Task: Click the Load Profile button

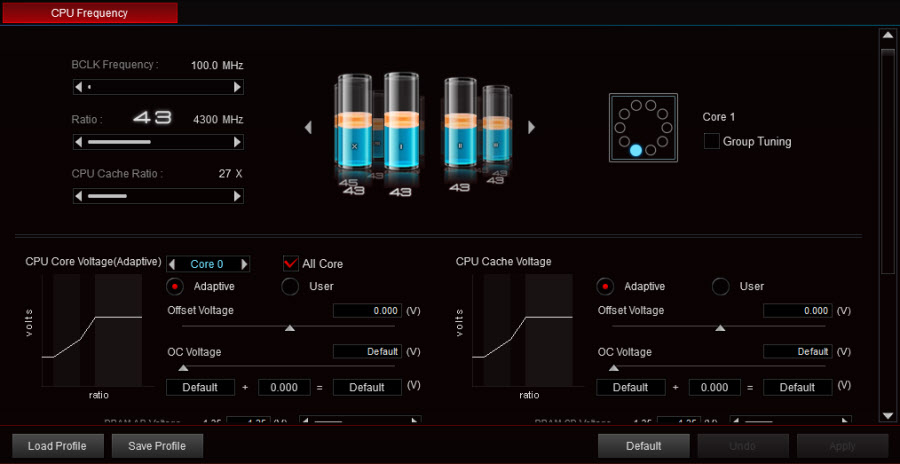Action: (x=57, y=446)
